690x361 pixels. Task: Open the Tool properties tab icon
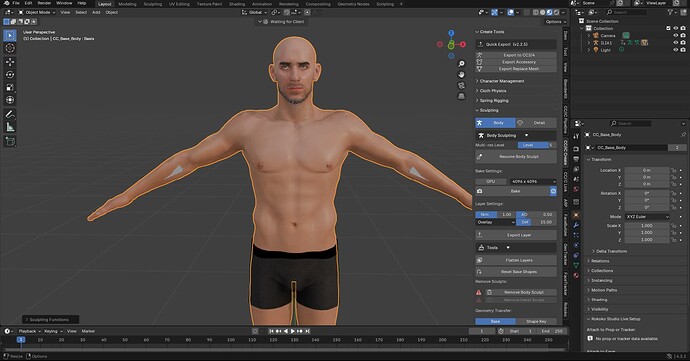point(576,137)
